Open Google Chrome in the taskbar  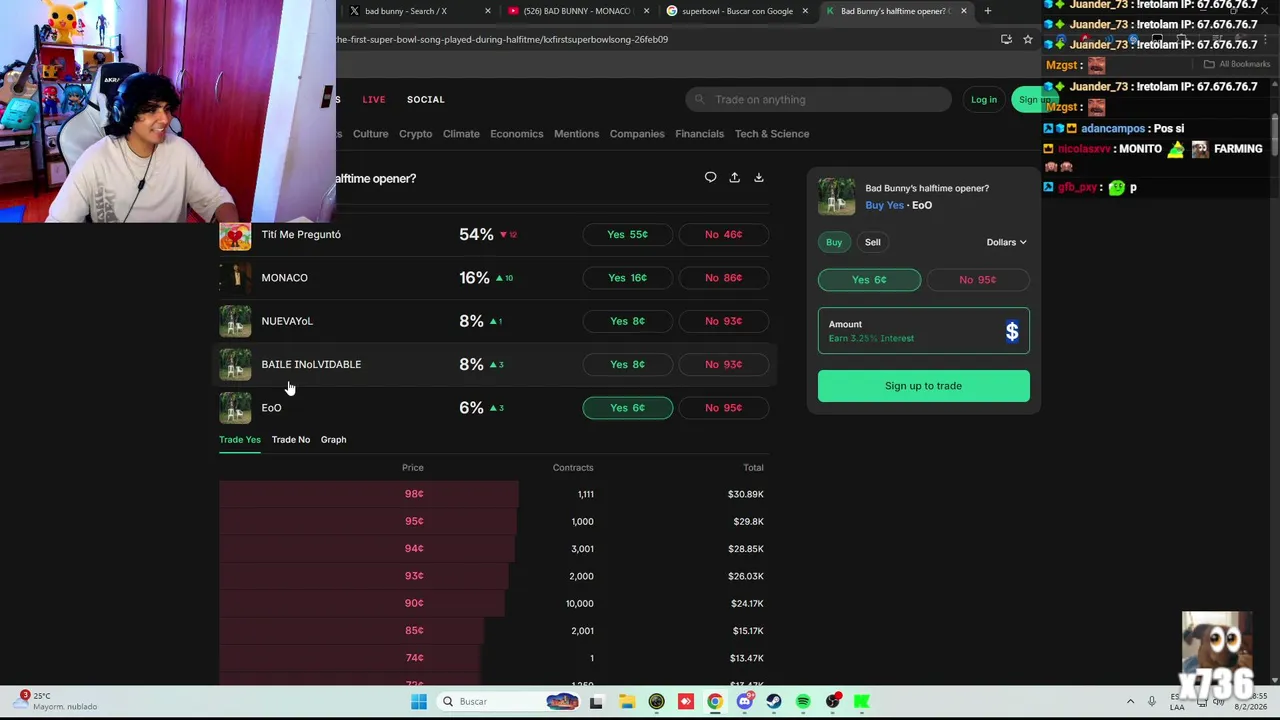714,701
